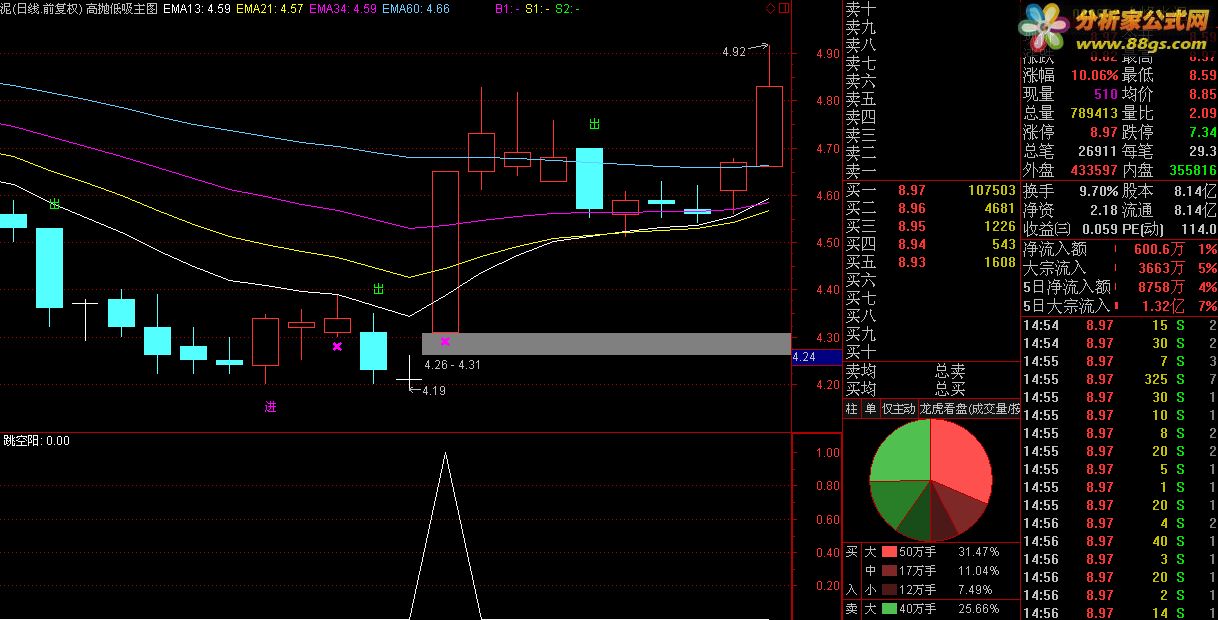The width and height of the screenshot is (1218, 620).
Task: Select the 买五 row at price 8.93
Action: (931, 262)
